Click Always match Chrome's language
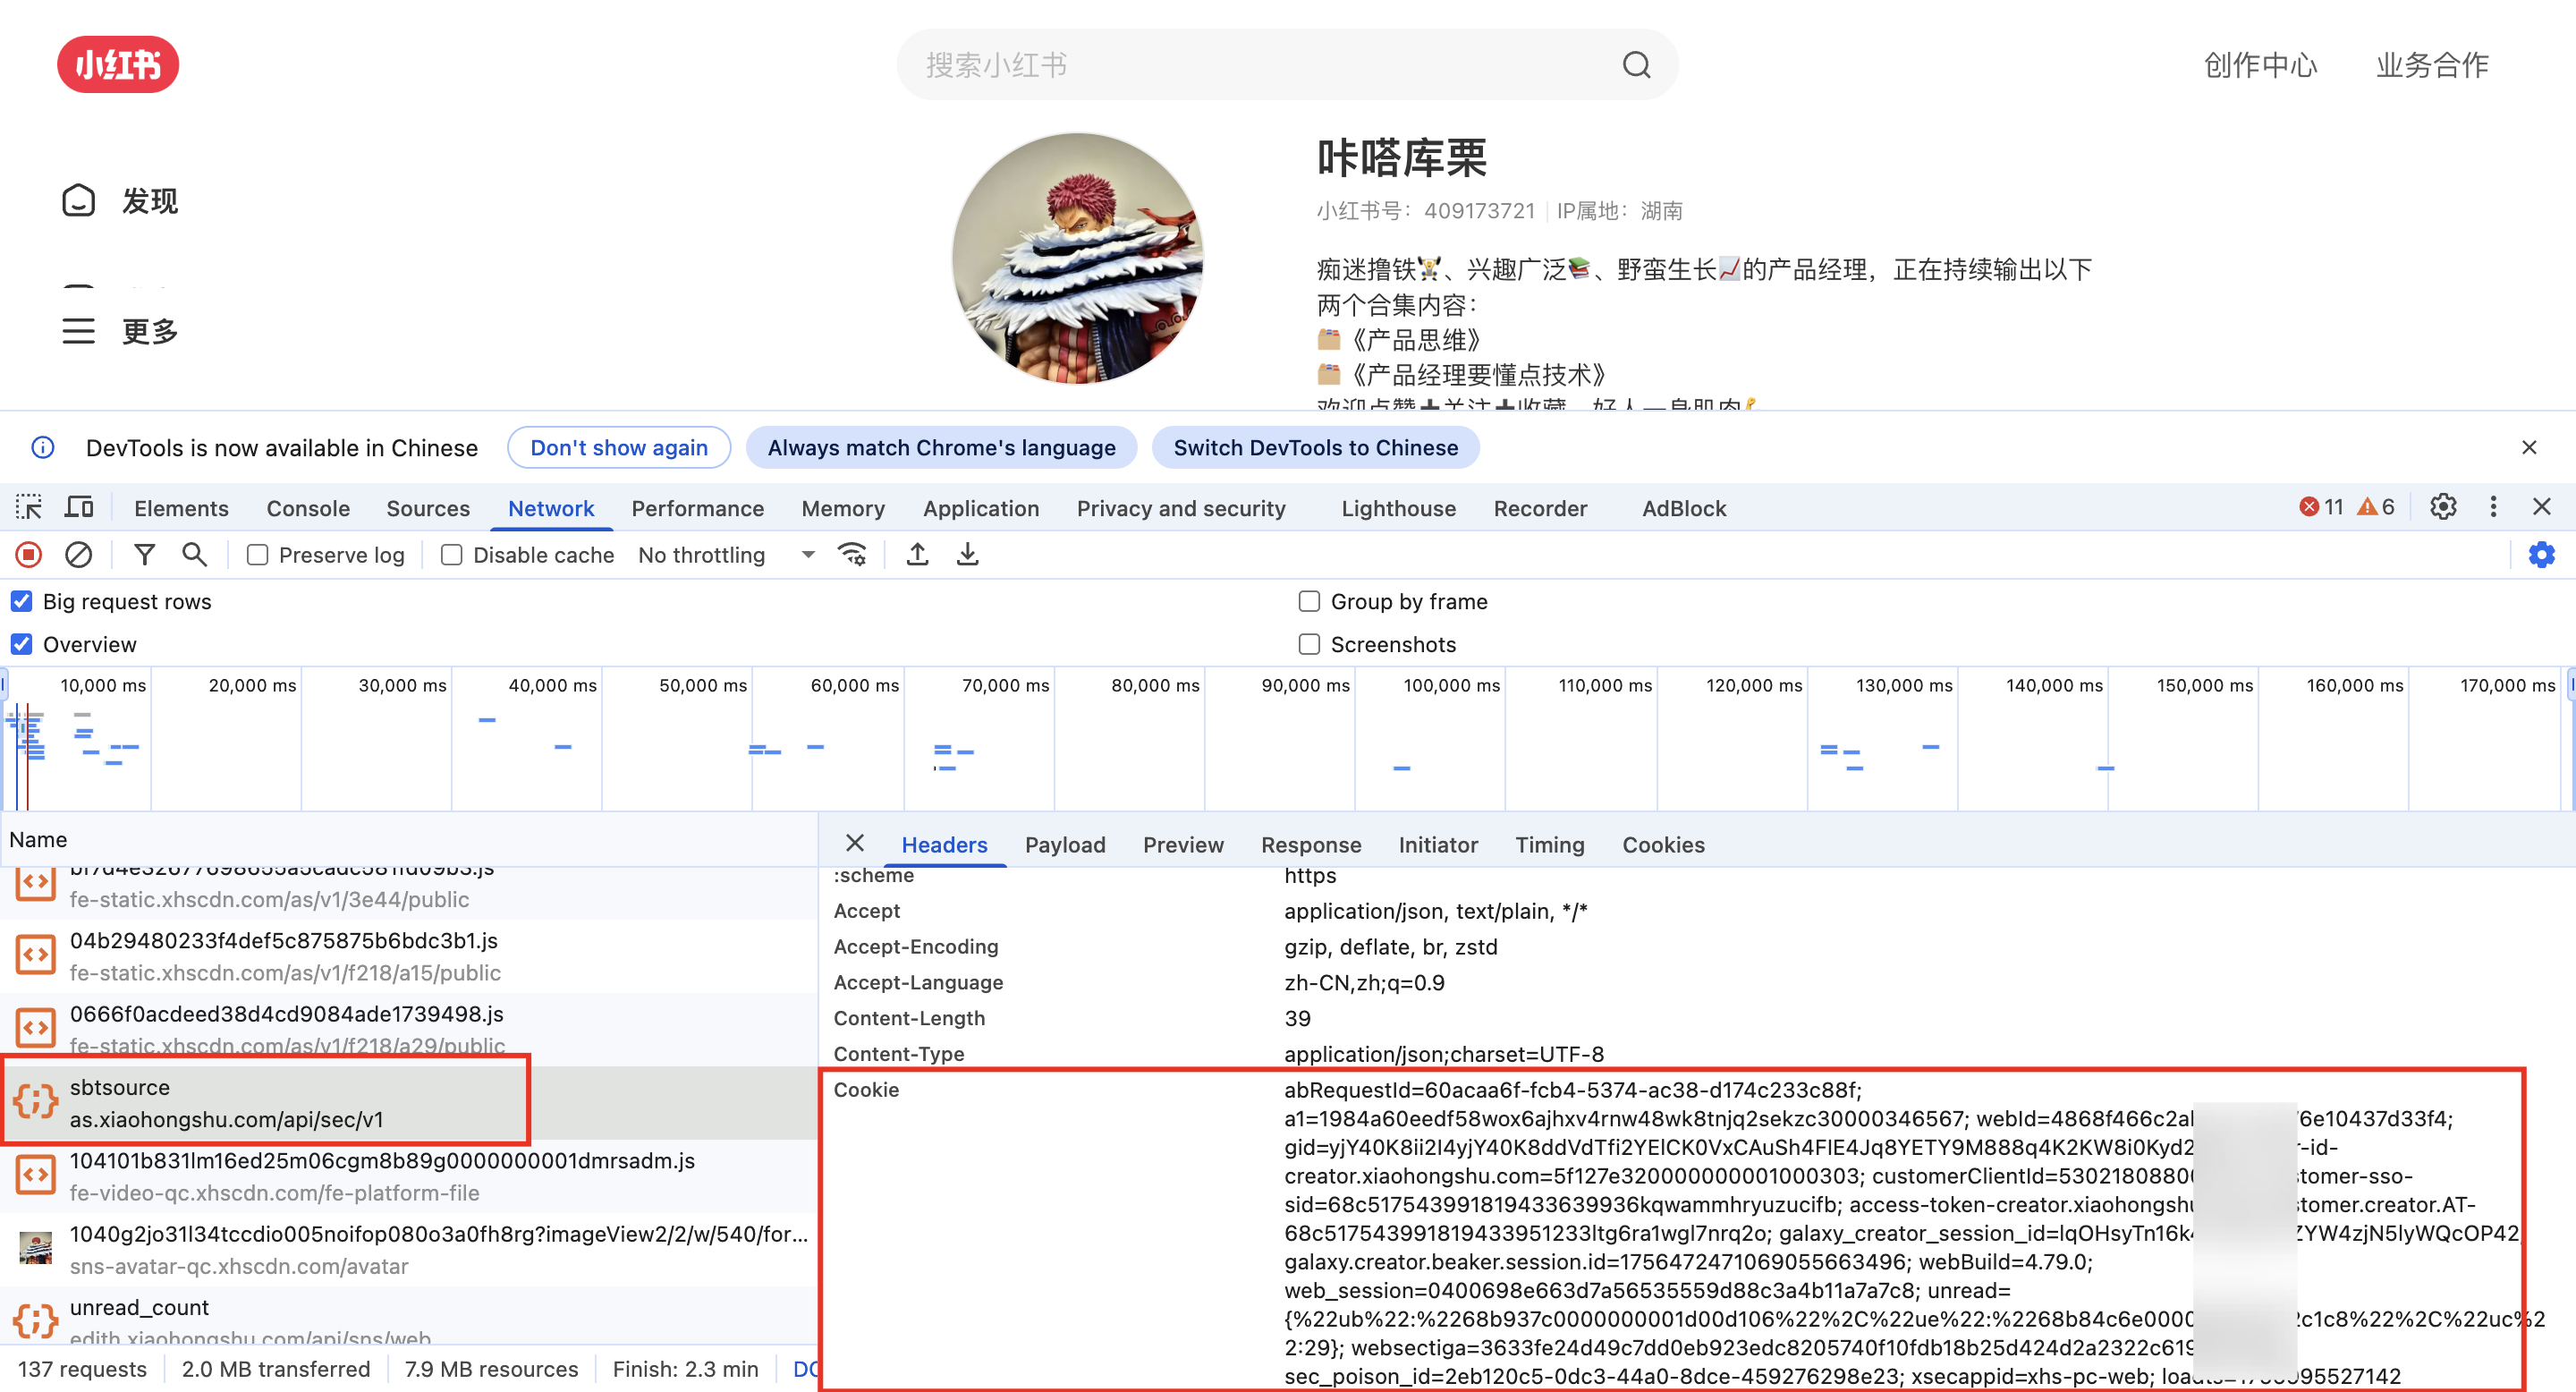This screenshot has width=2576, height=1392. 941,447
